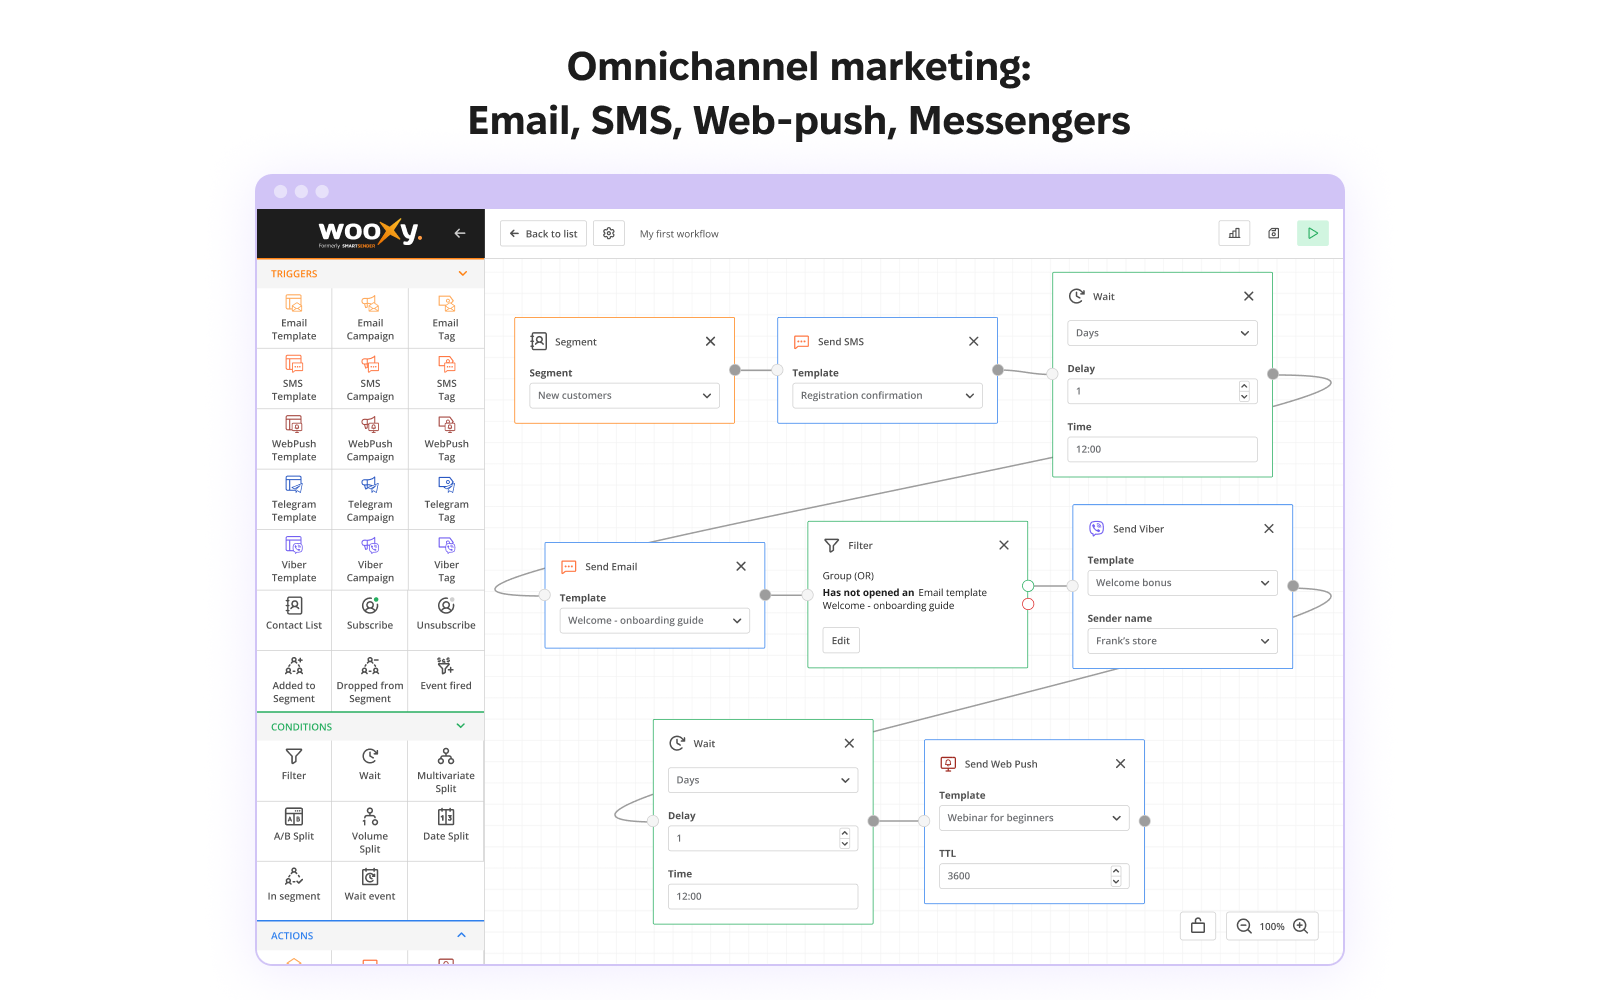
Task: Click the save workflow icon
Action: click(x=1274, y=233)
